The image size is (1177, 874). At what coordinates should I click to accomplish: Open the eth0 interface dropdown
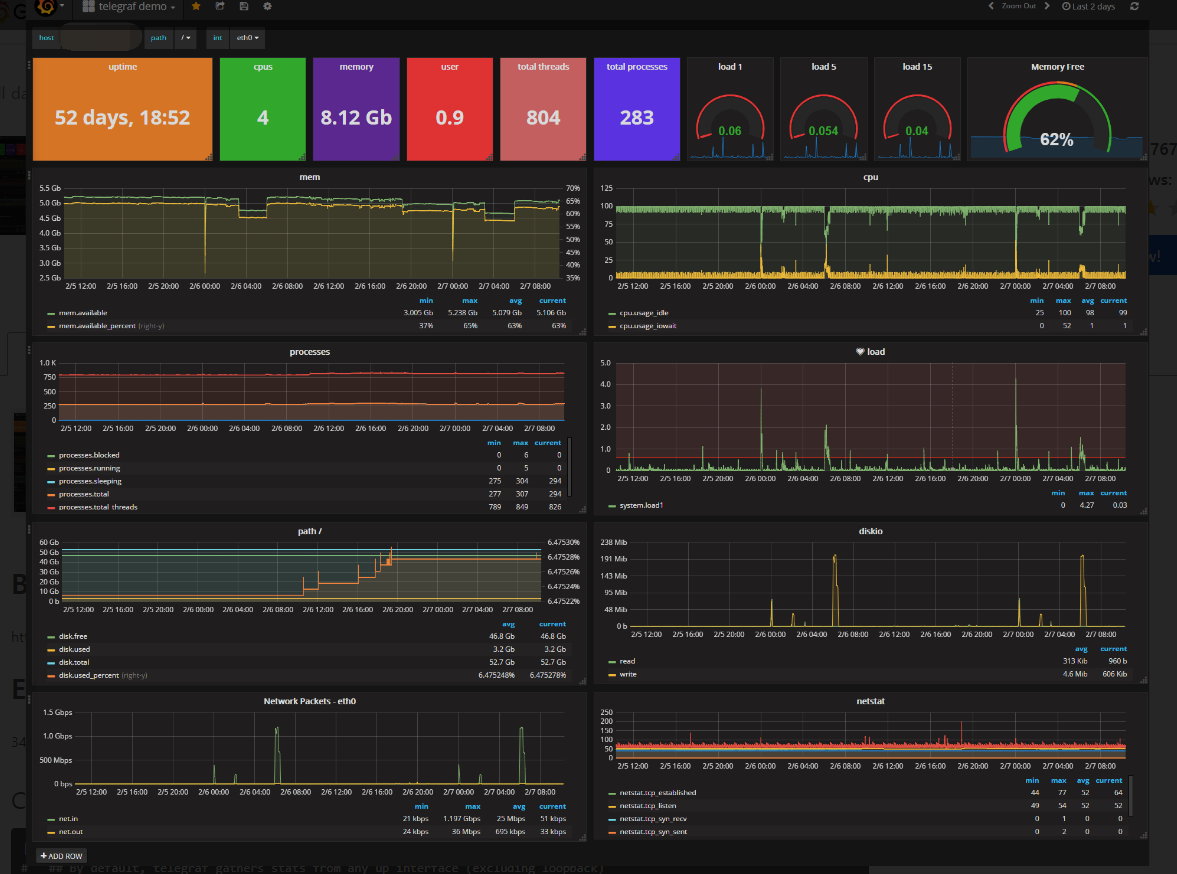click(248, 38)
